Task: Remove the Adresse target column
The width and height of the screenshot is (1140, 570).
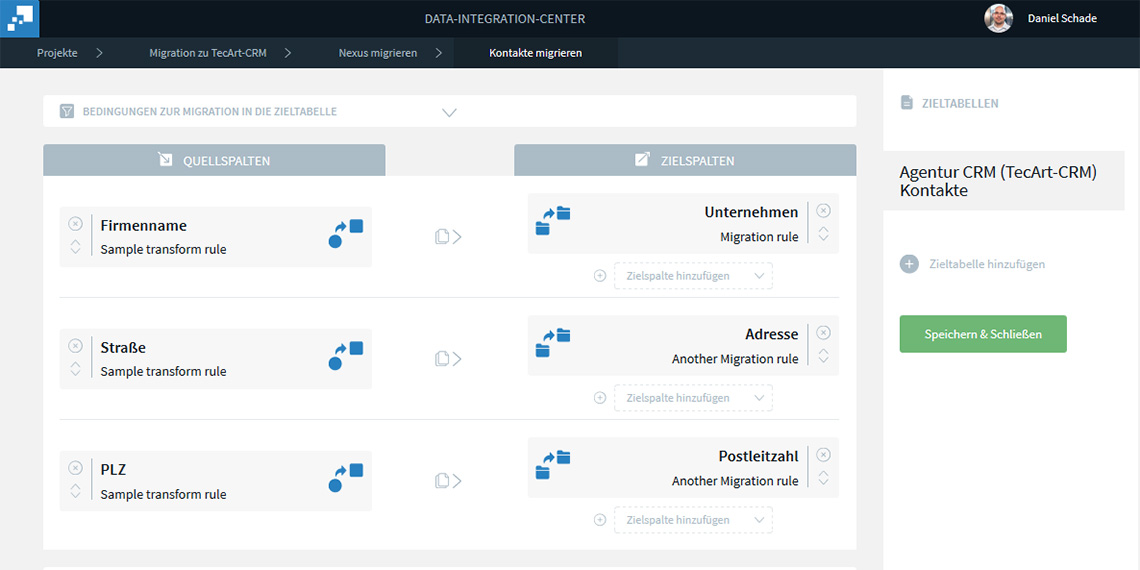Action: (823, 333)
